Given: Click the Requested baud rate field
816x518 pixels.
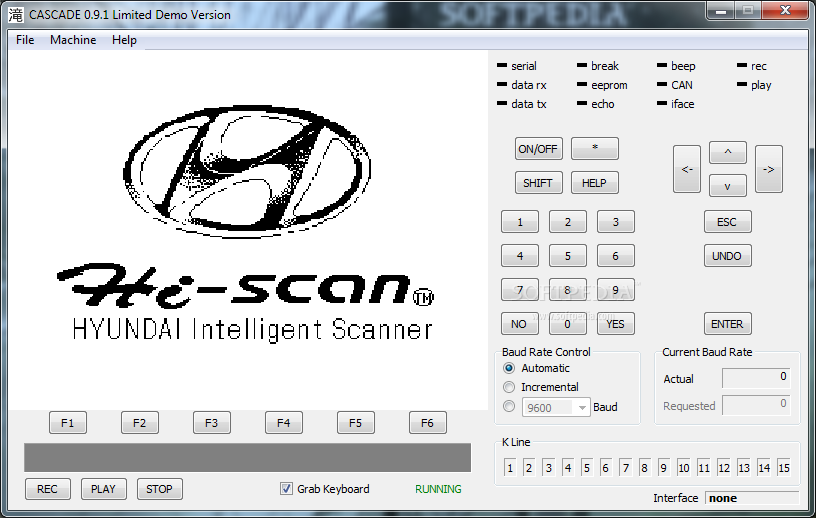Looking at the screenshot, I should [x=756, y=405].
